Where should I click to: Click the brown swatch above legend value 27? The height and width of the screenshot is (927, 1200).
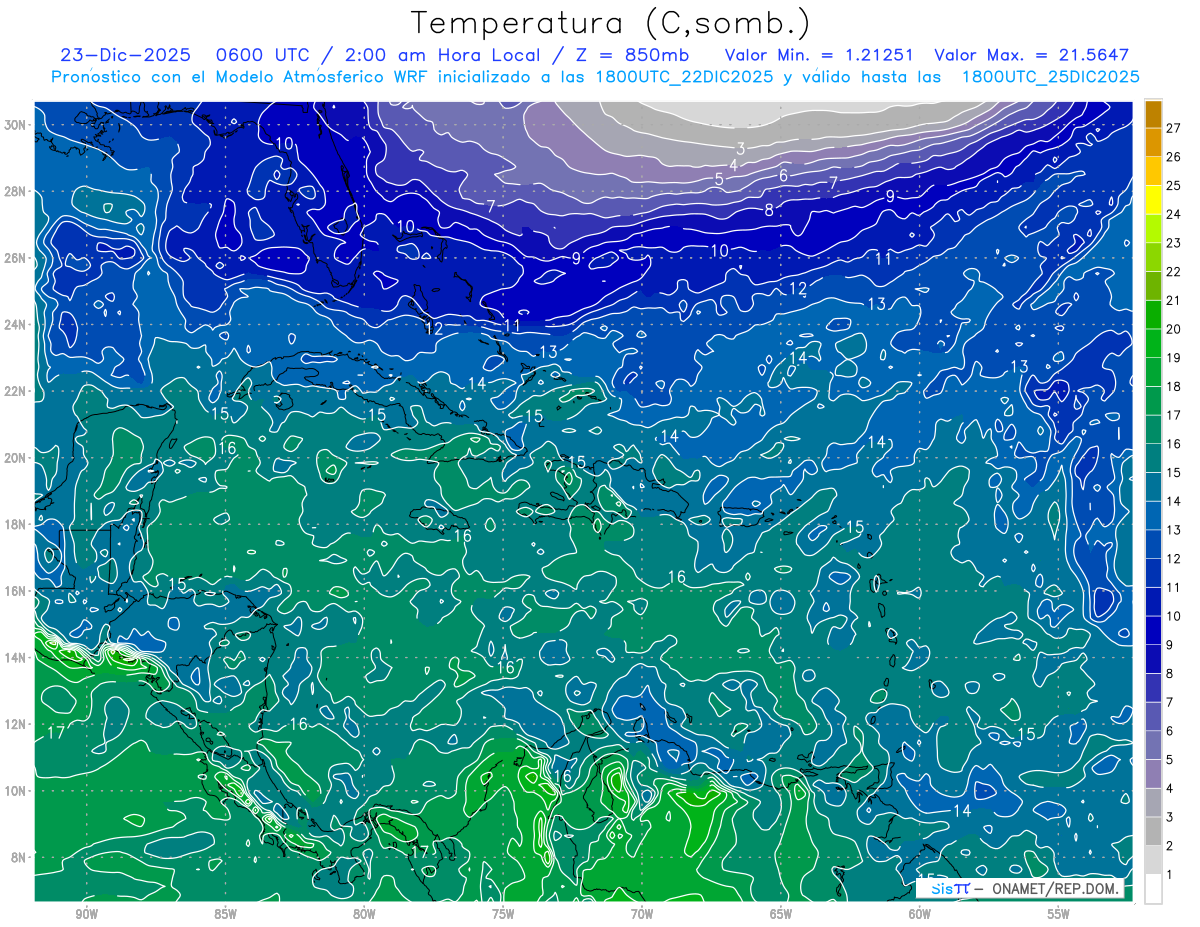(x=1153, y=113)
